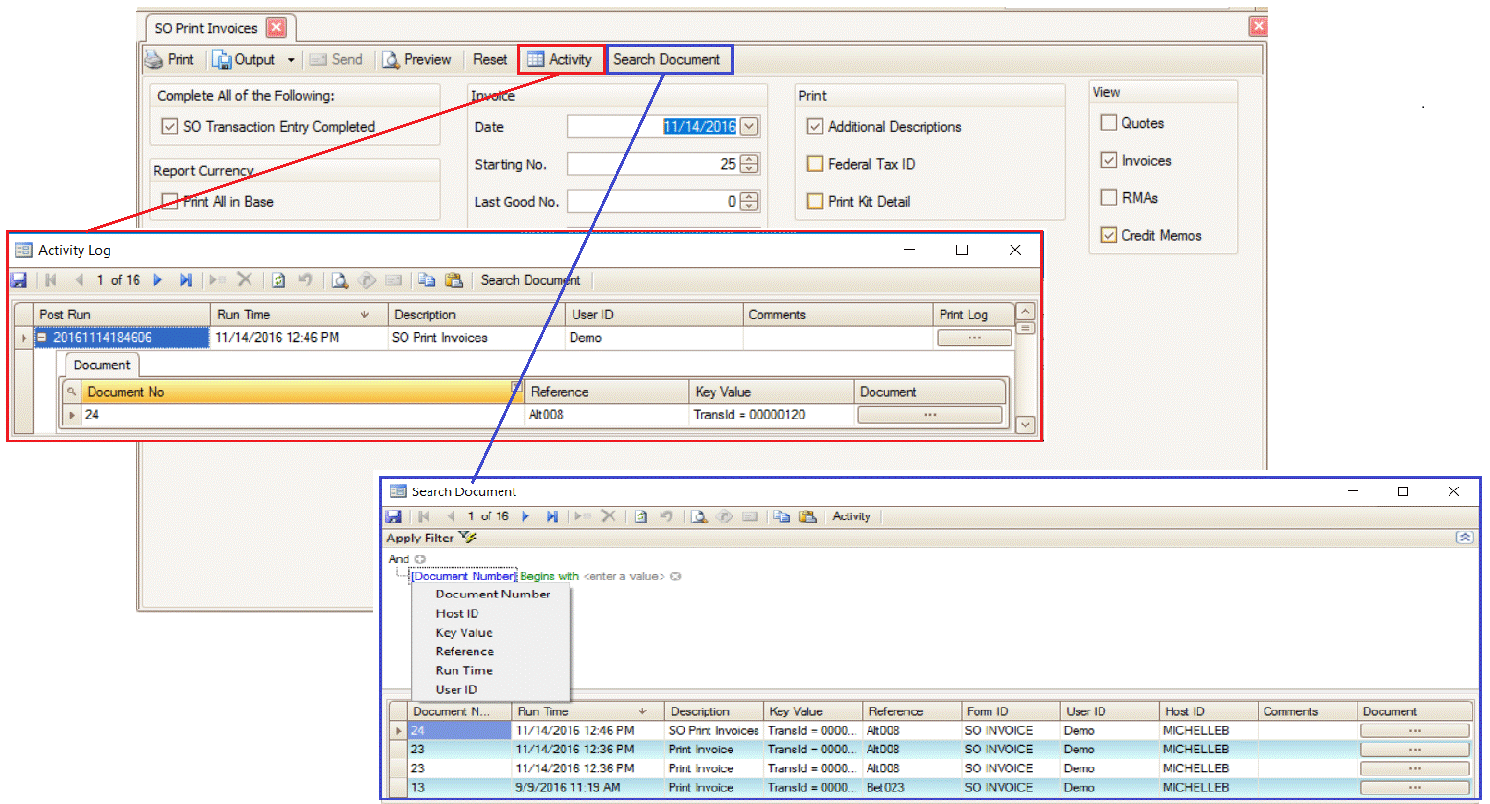Choose Run Time from the filter field list
Screen dimensions: 1490x804
464,671
